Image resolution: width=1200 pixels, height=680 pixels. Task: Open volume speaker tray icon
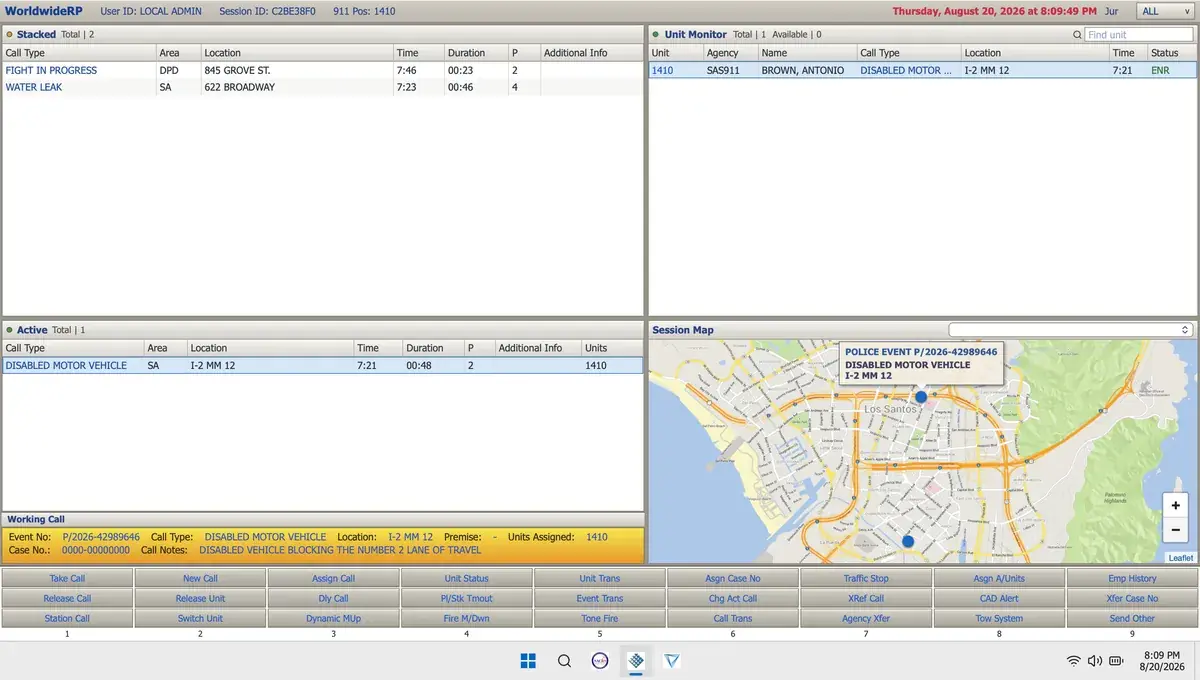[x=1095, y=660]
